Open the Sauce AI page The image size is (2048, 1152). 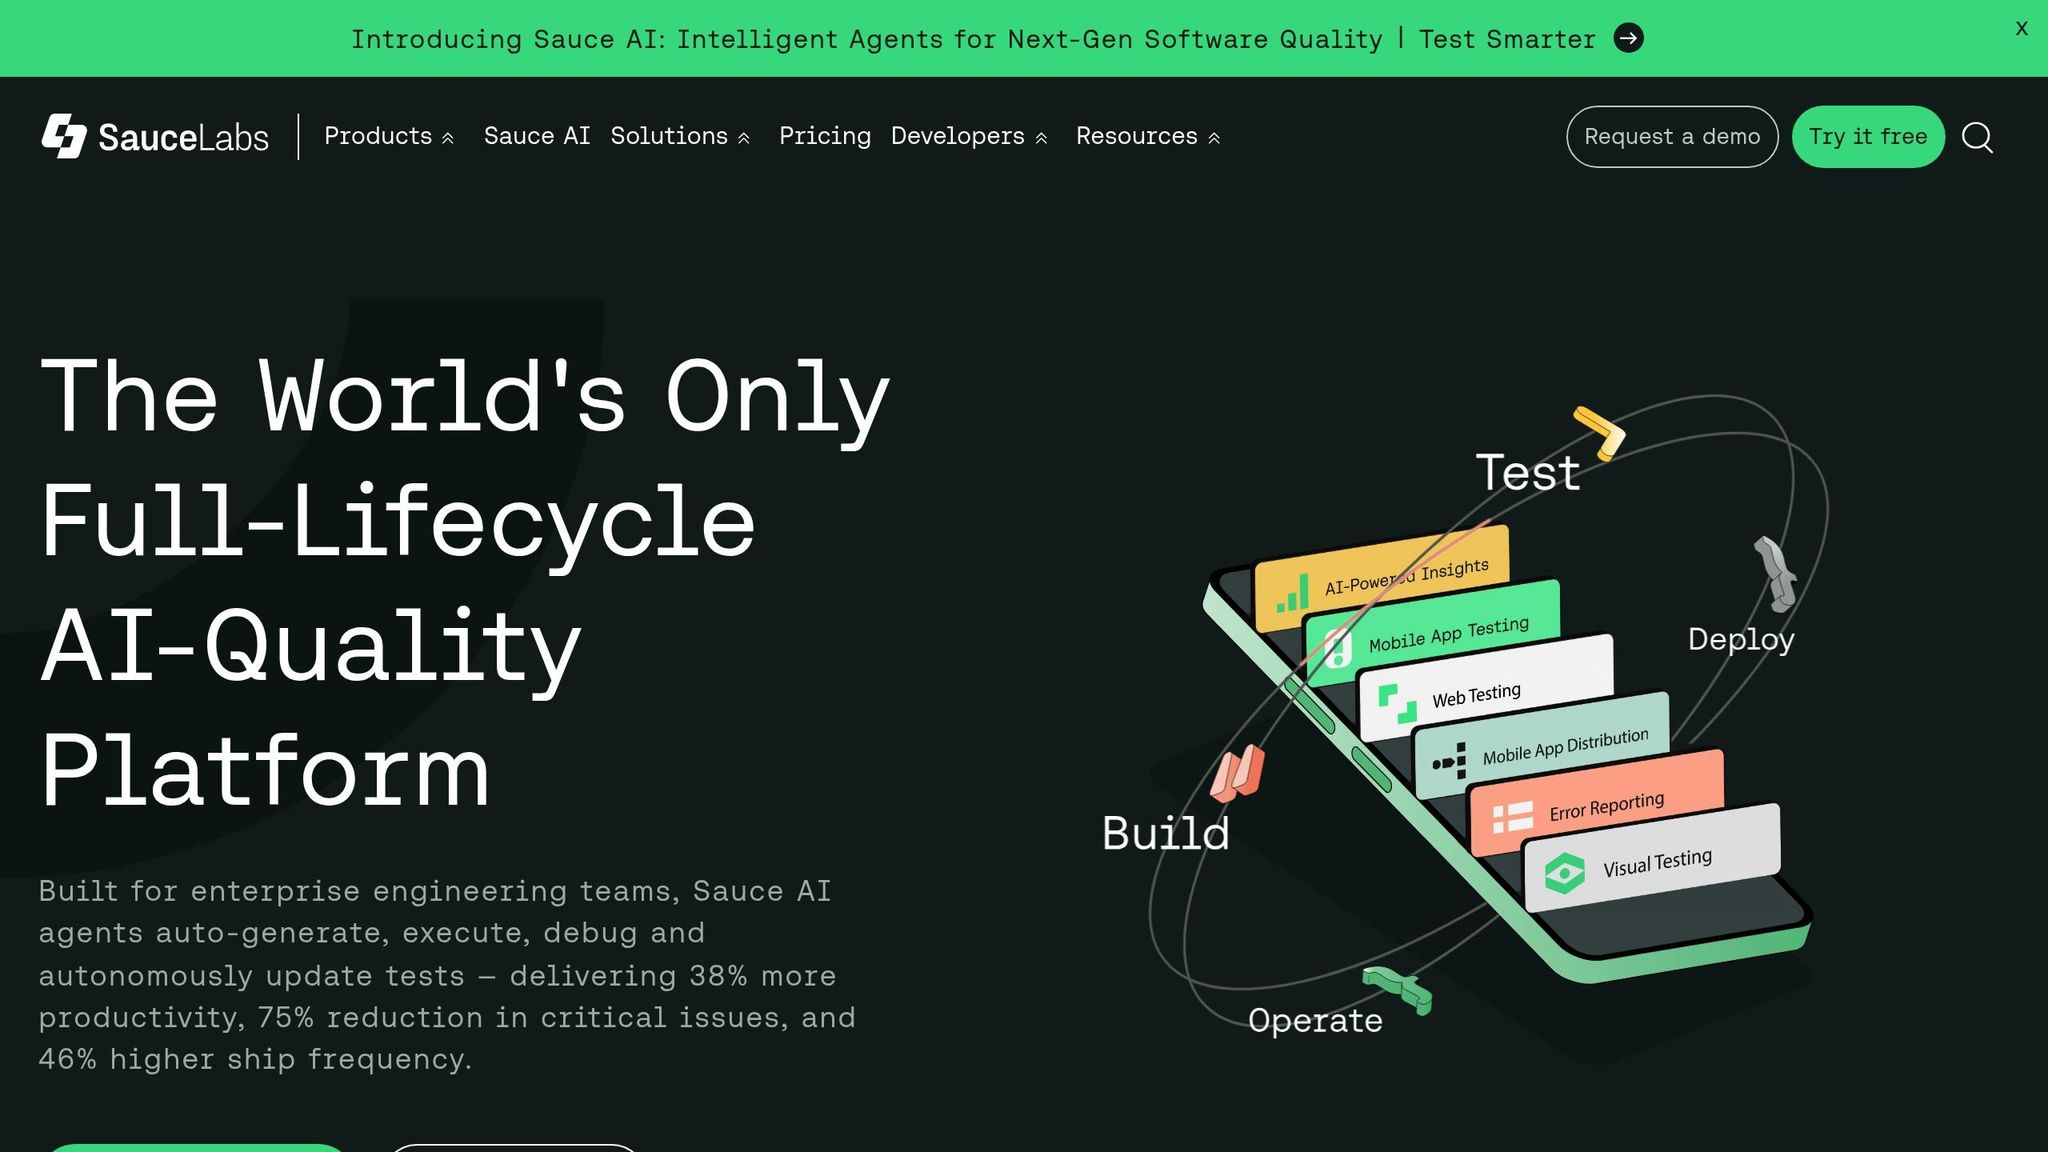537,136
